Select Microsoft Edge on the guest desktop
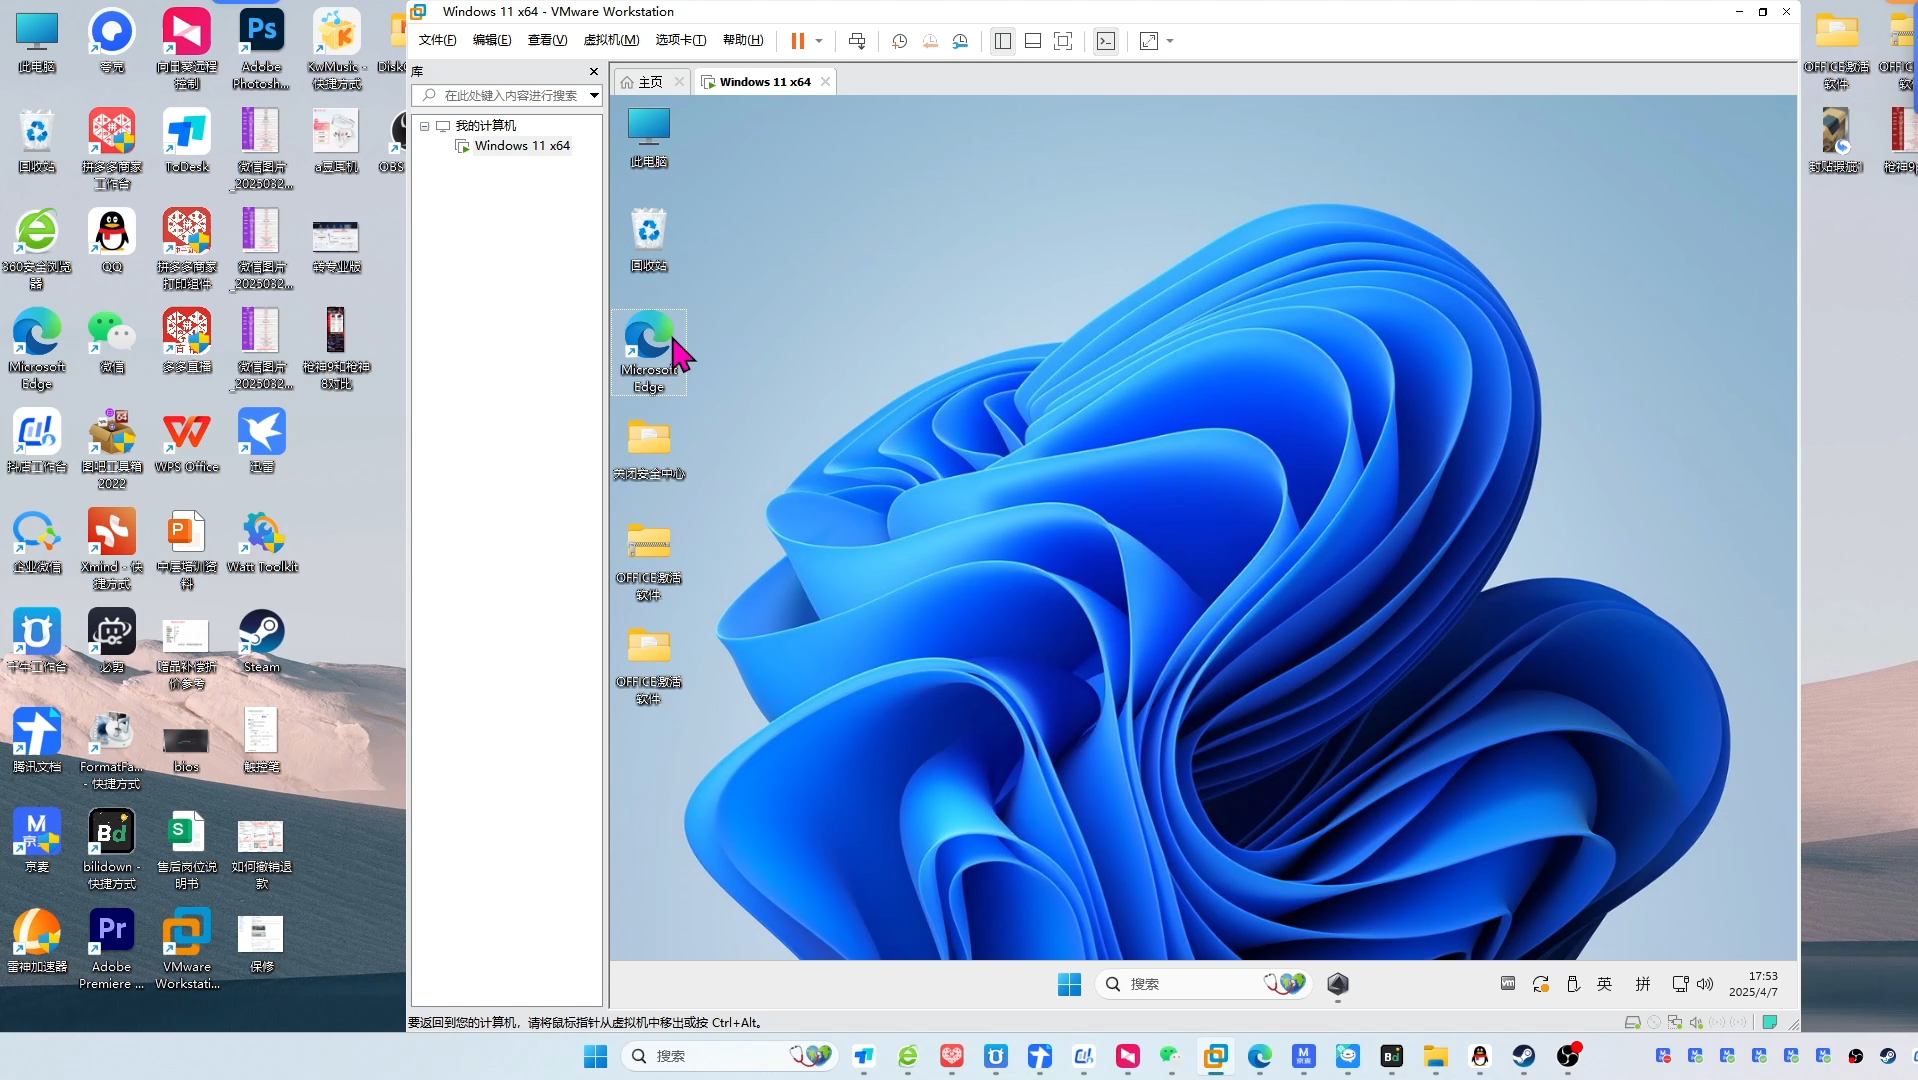The width and height of the screenshot is (1918, 1080). tap(649, 352)
